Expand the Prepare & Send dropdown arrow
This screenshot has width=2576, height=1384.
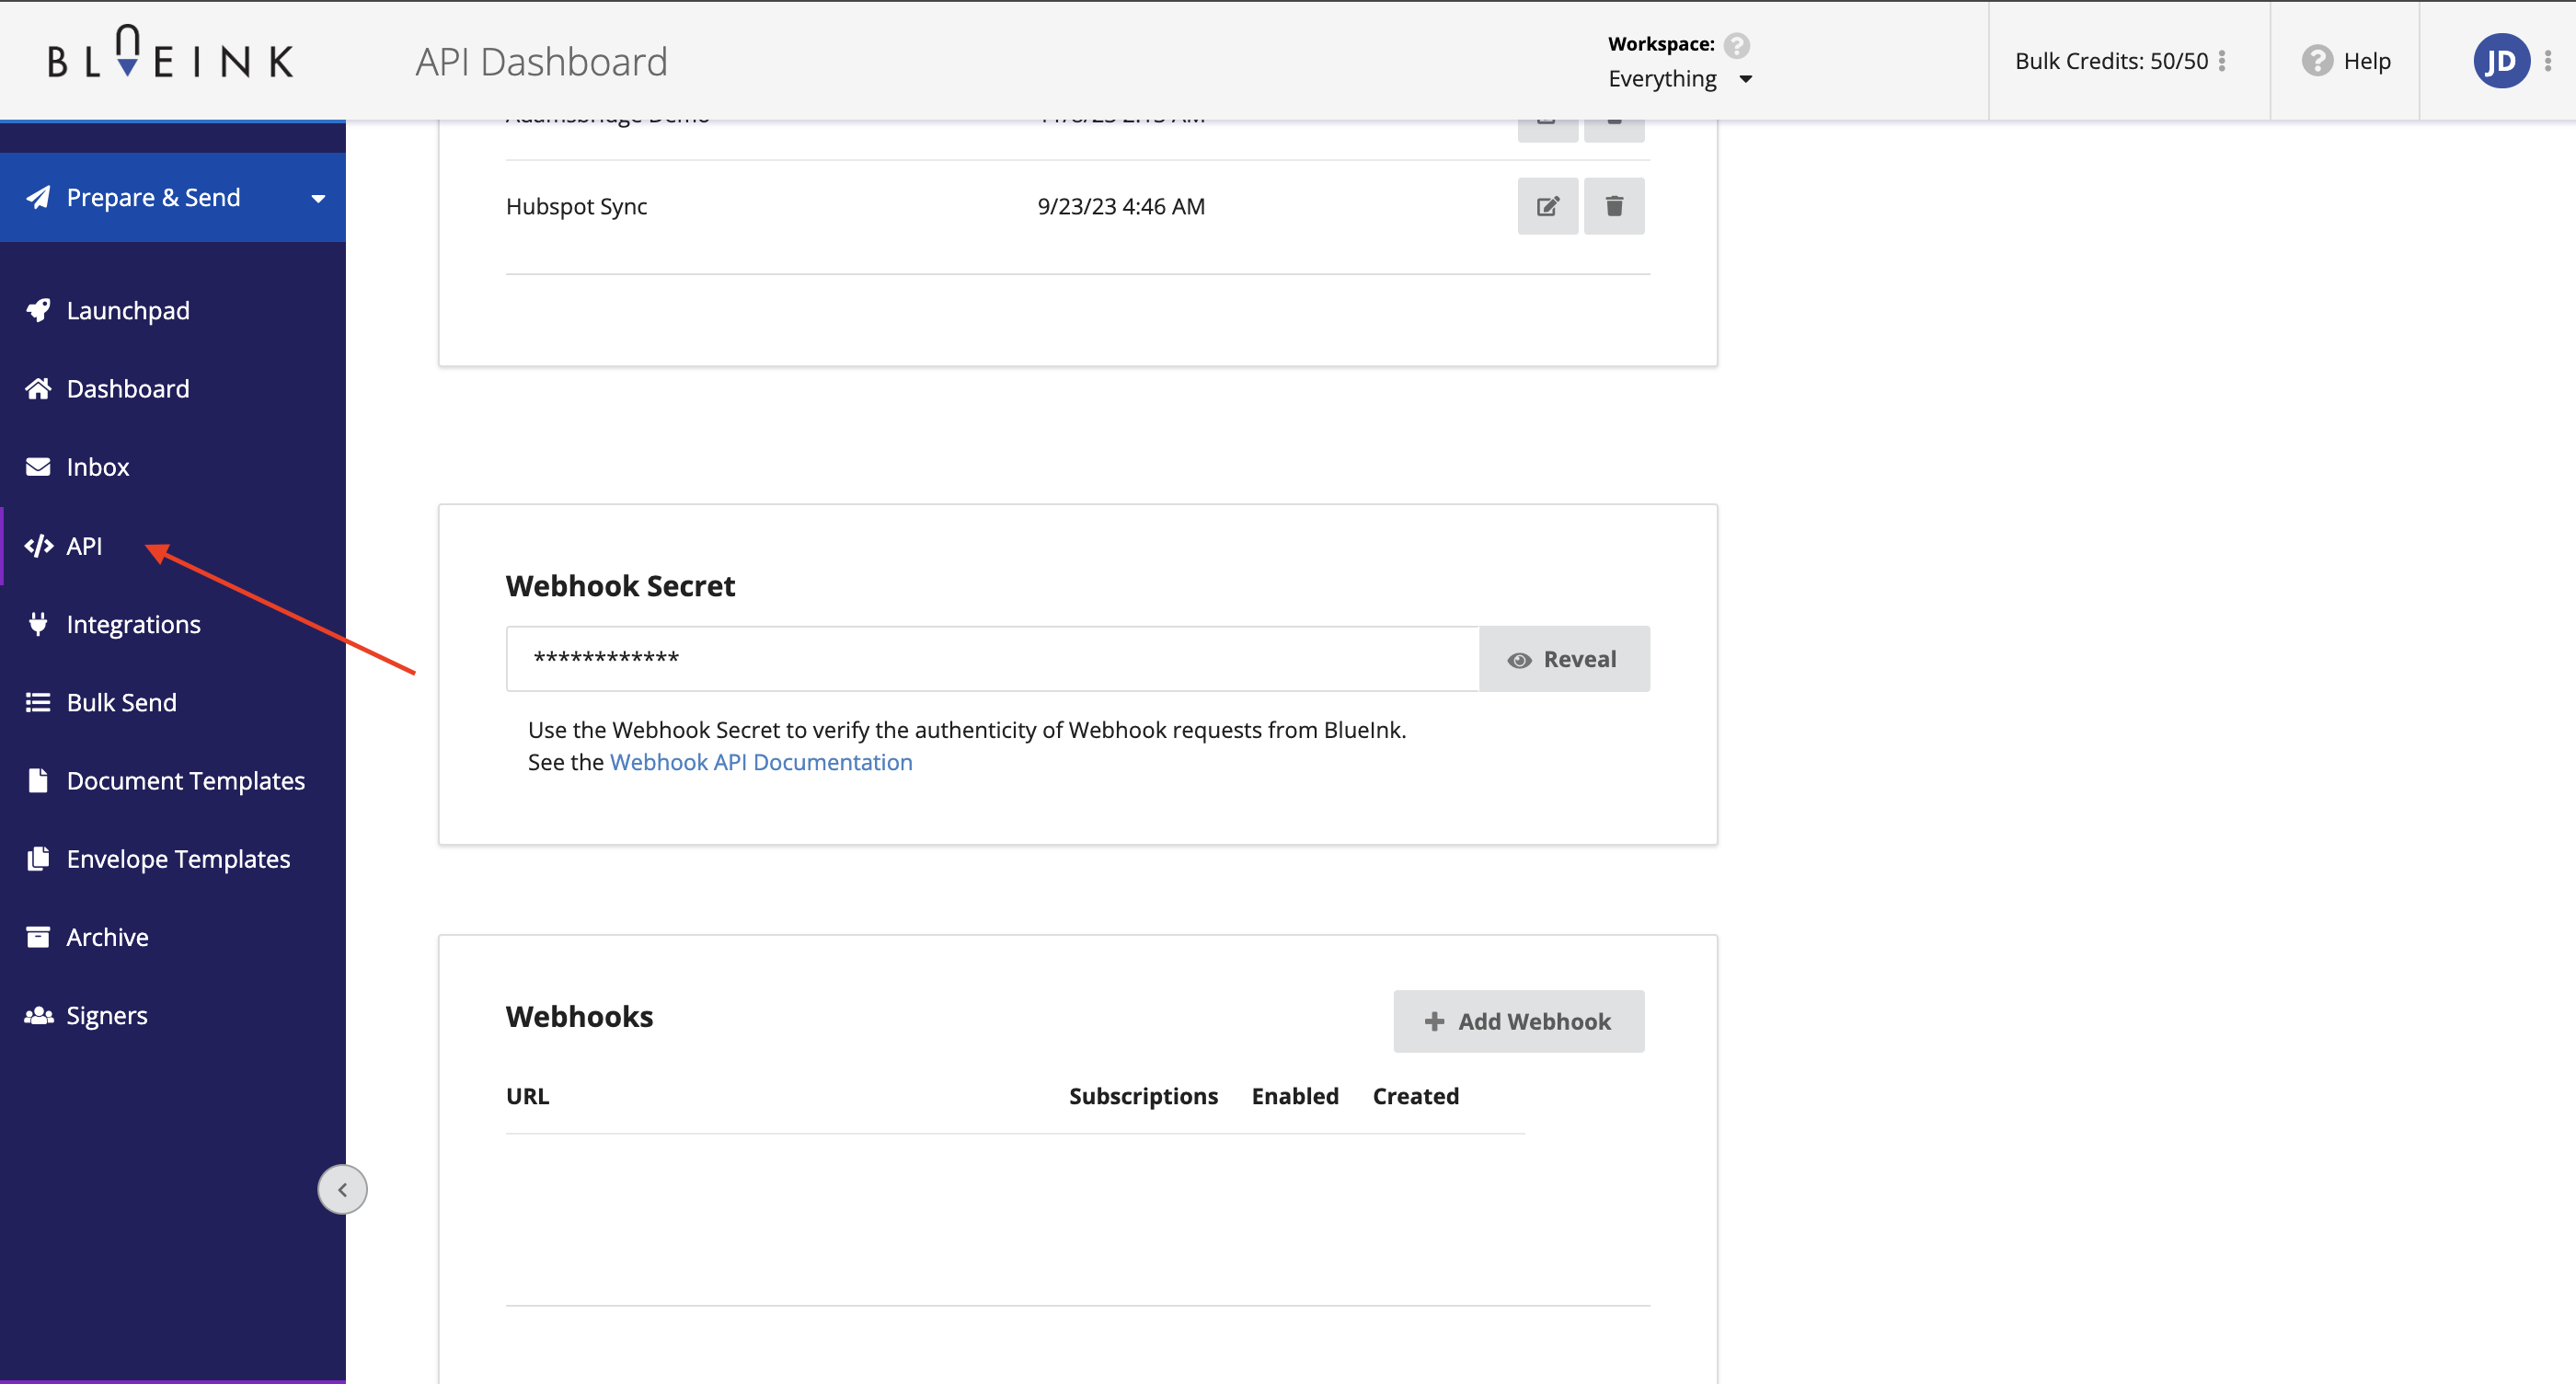(x=318, y=199)
